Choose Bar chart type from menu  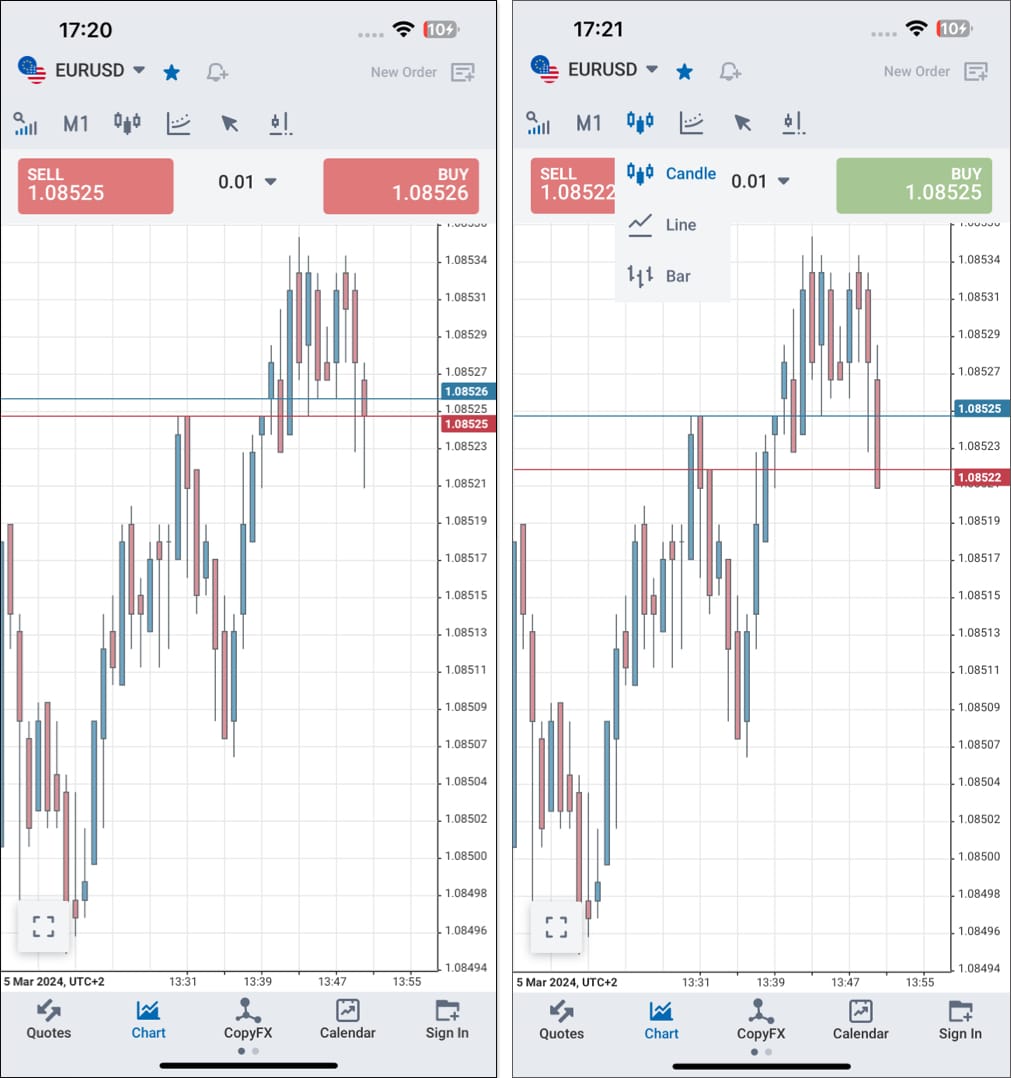point(672,276)
